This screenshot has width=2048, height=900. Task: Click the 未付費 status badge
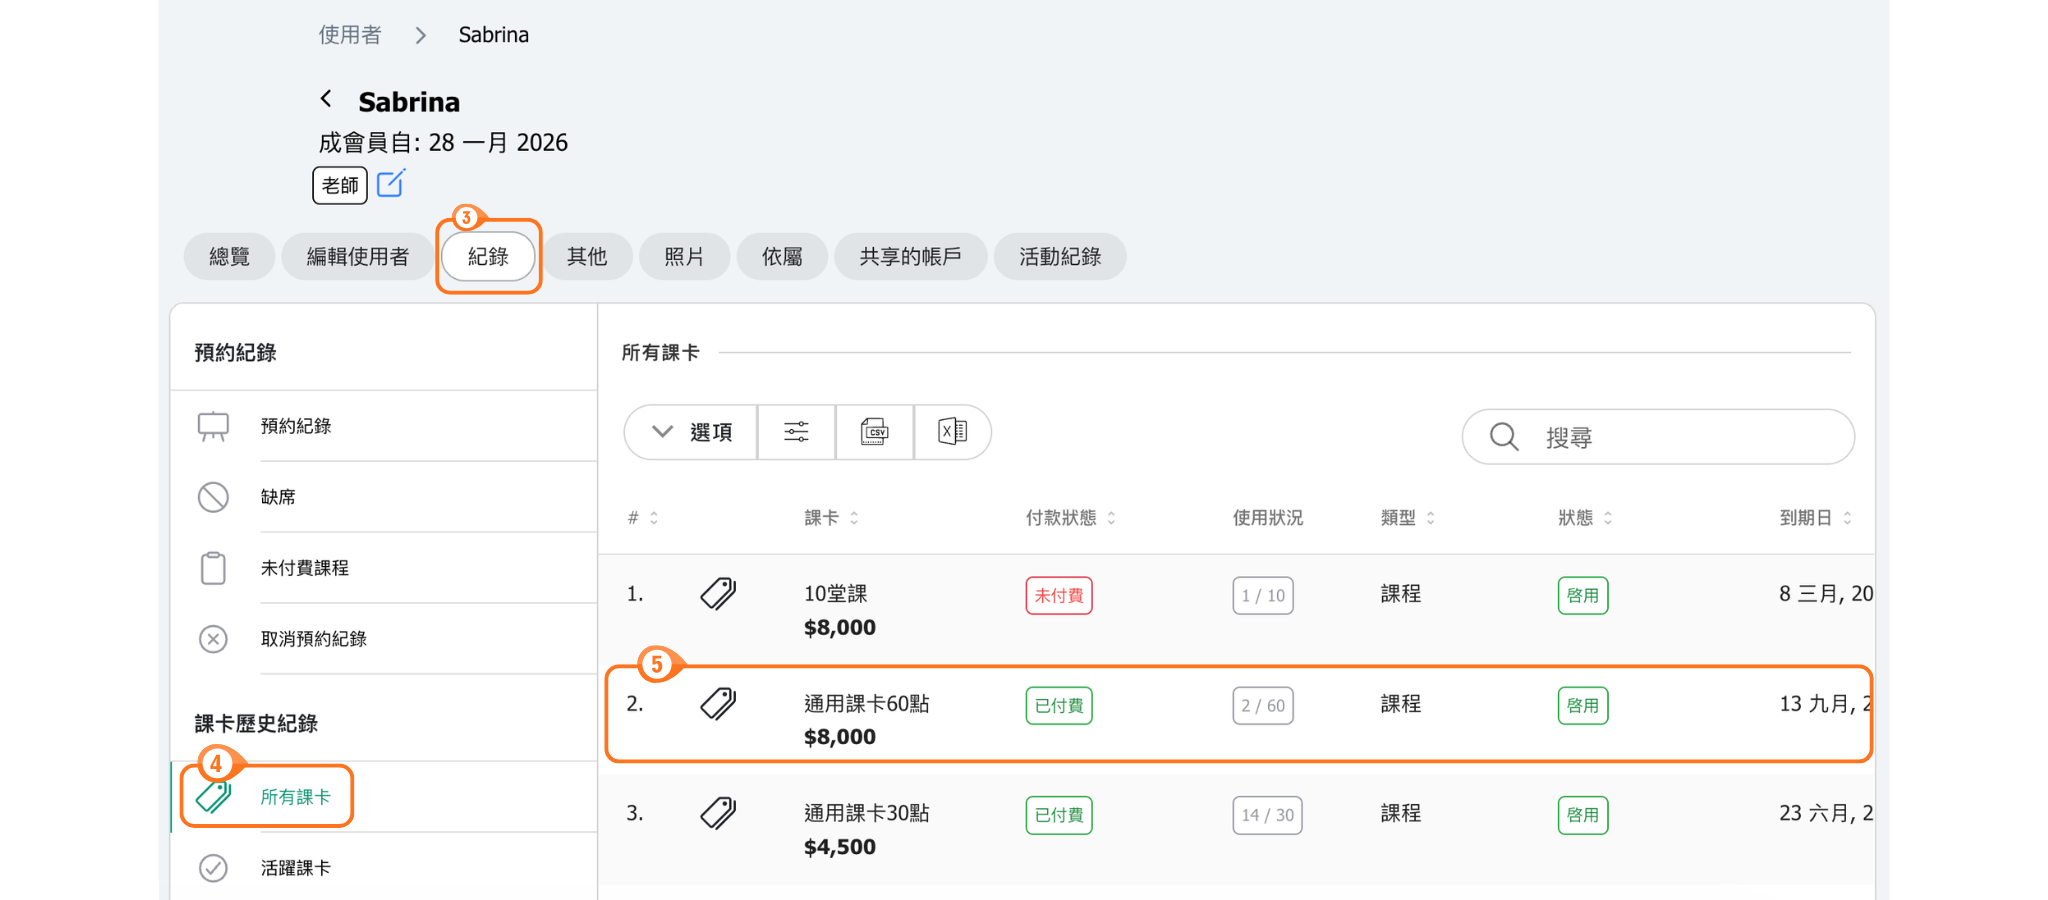pos(1058,596)
